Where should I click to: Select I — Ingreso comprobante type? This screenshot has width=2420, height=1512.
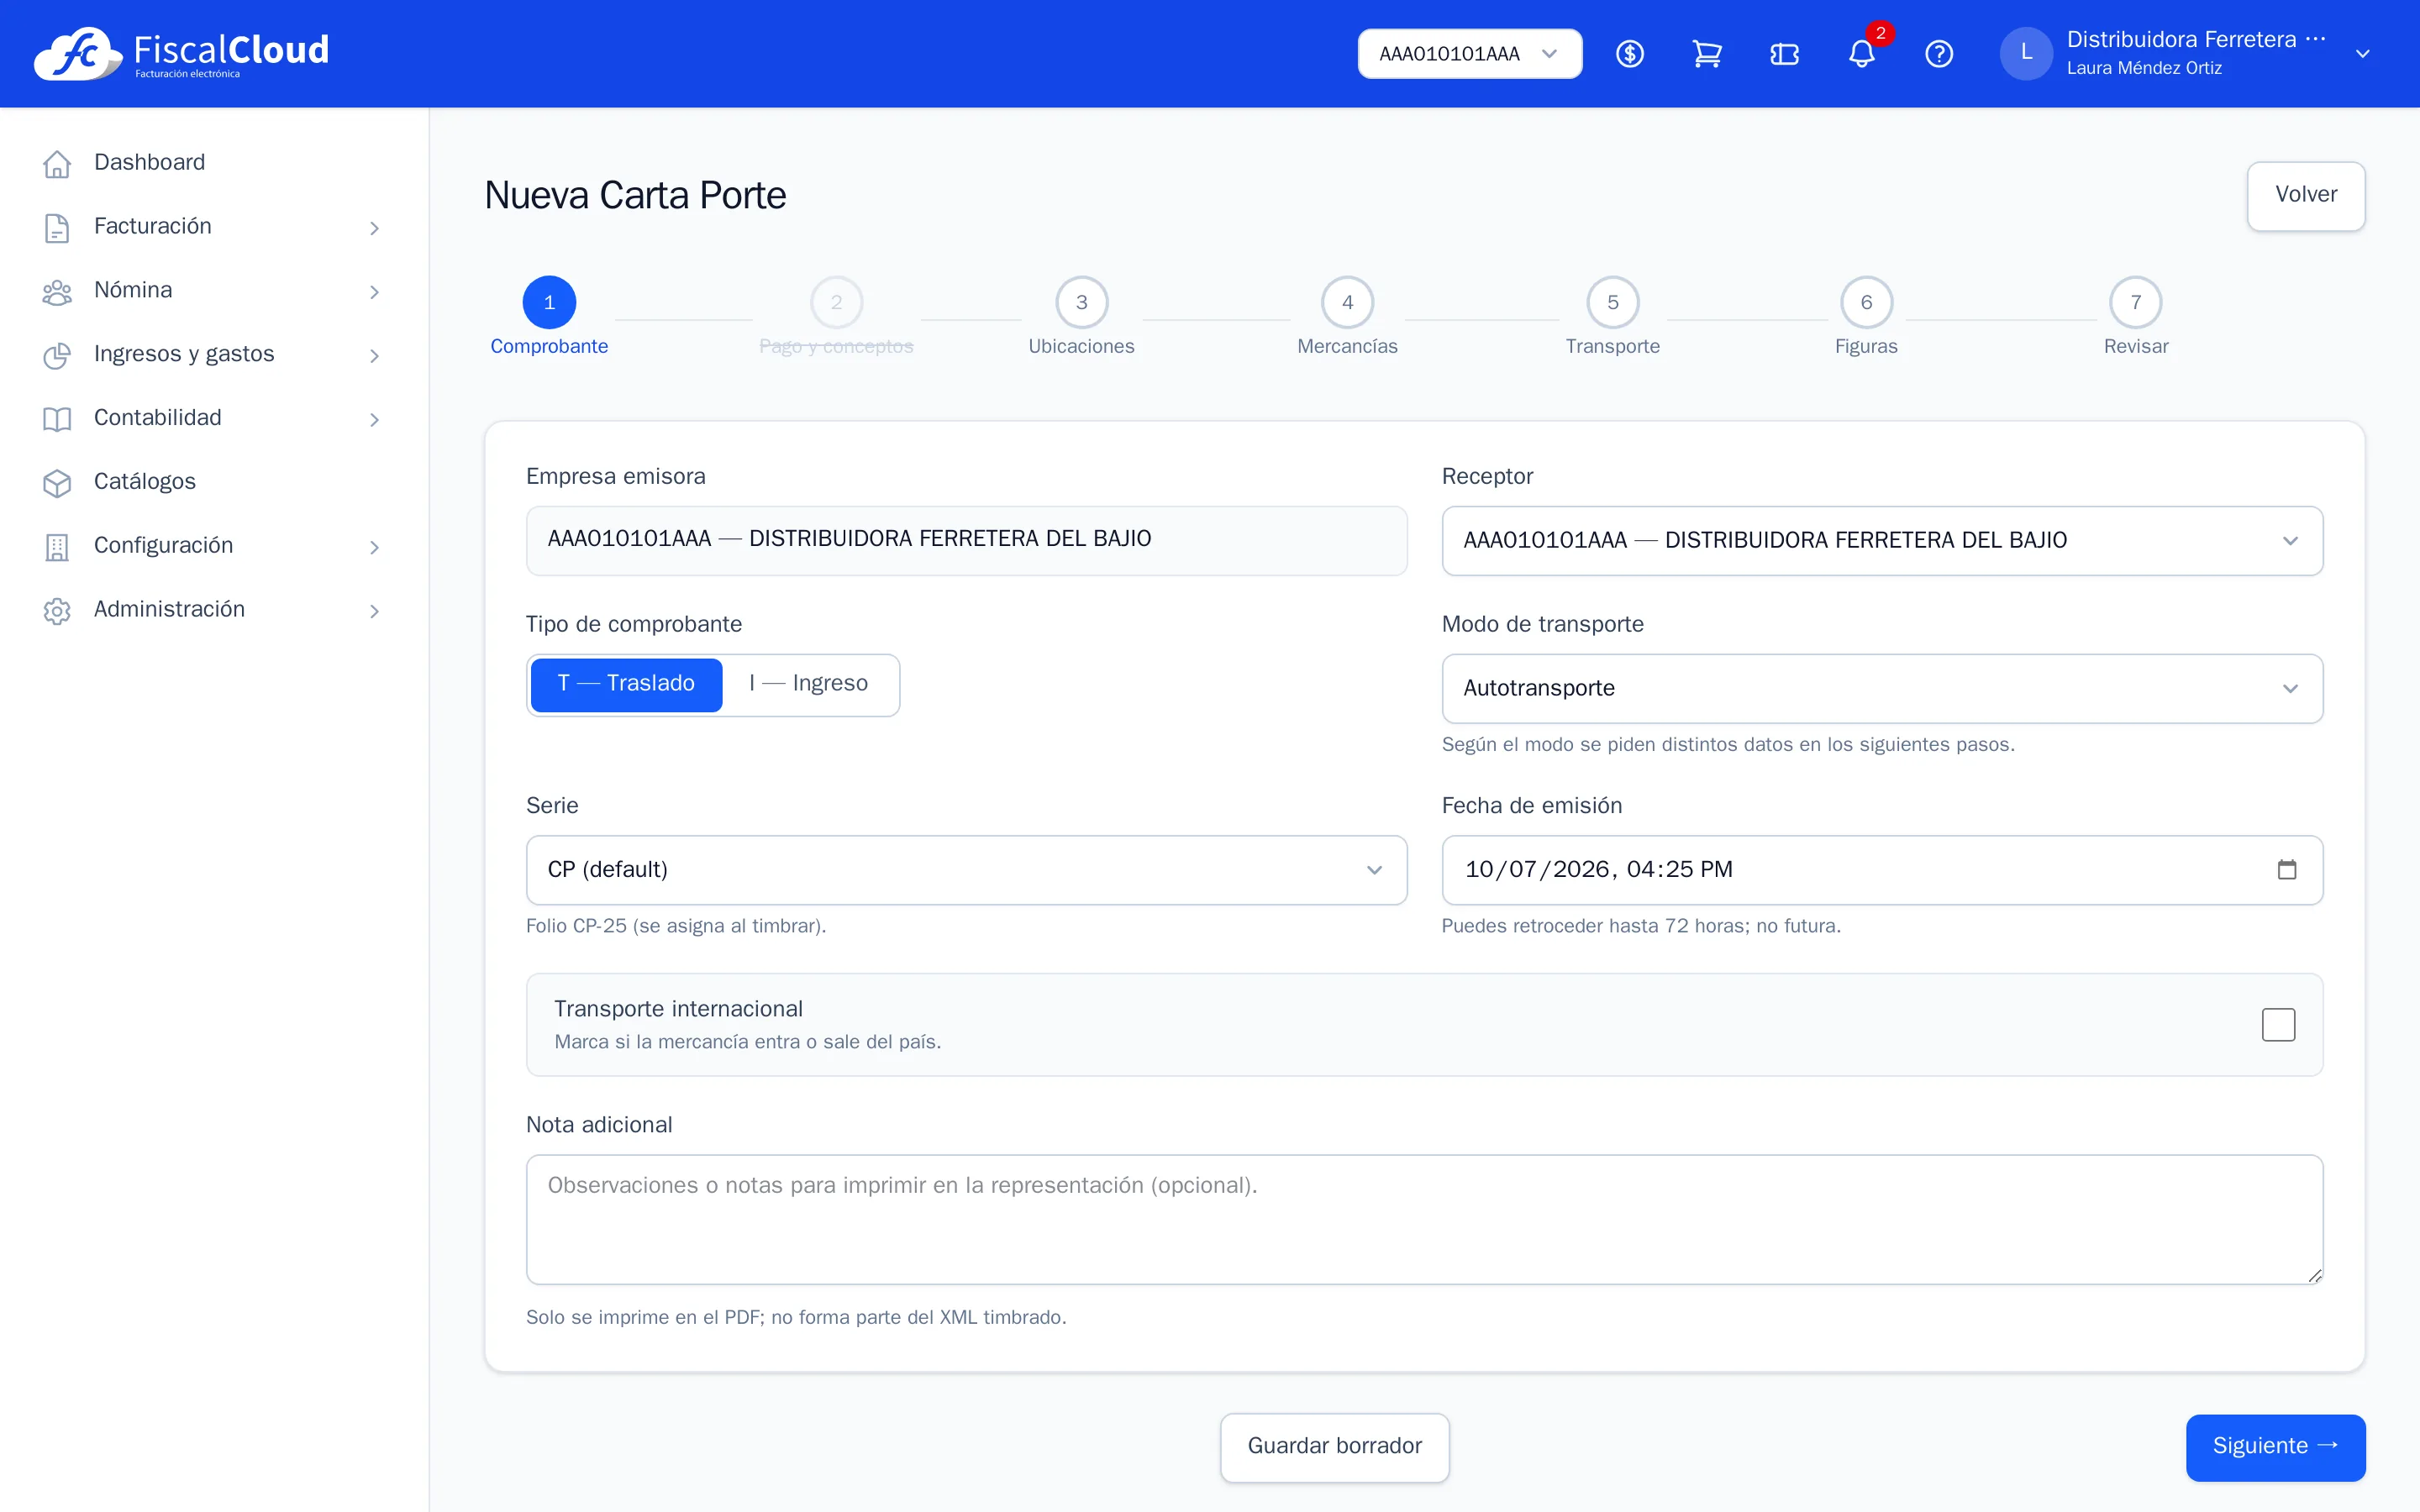[808, 684]
